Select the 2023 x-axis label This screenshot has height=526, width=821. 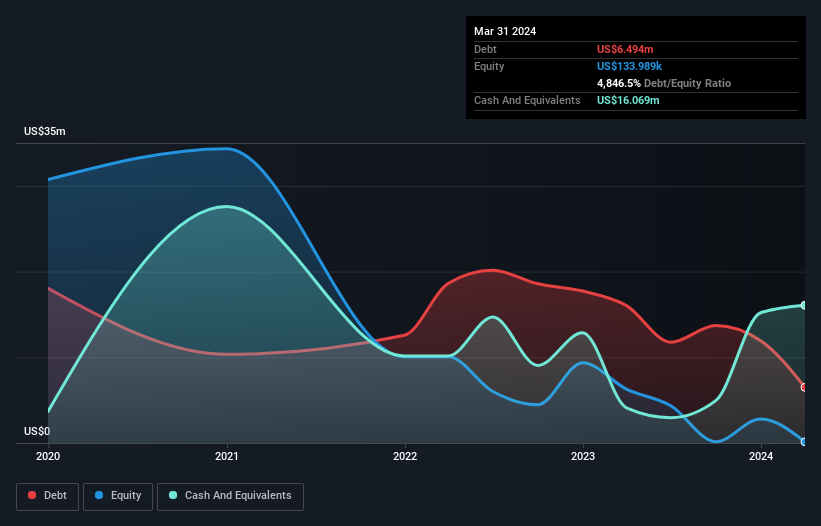pyautogui.click(x=583, y=456)
